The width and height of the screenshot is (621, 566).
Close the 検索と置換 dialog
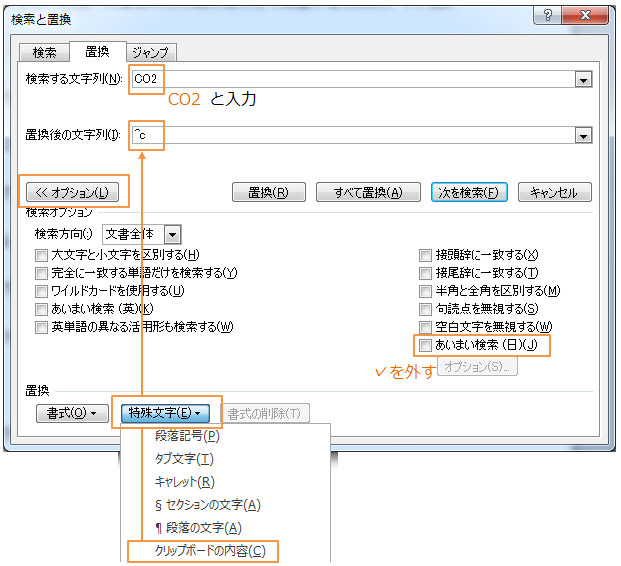[x=585, y=15]
